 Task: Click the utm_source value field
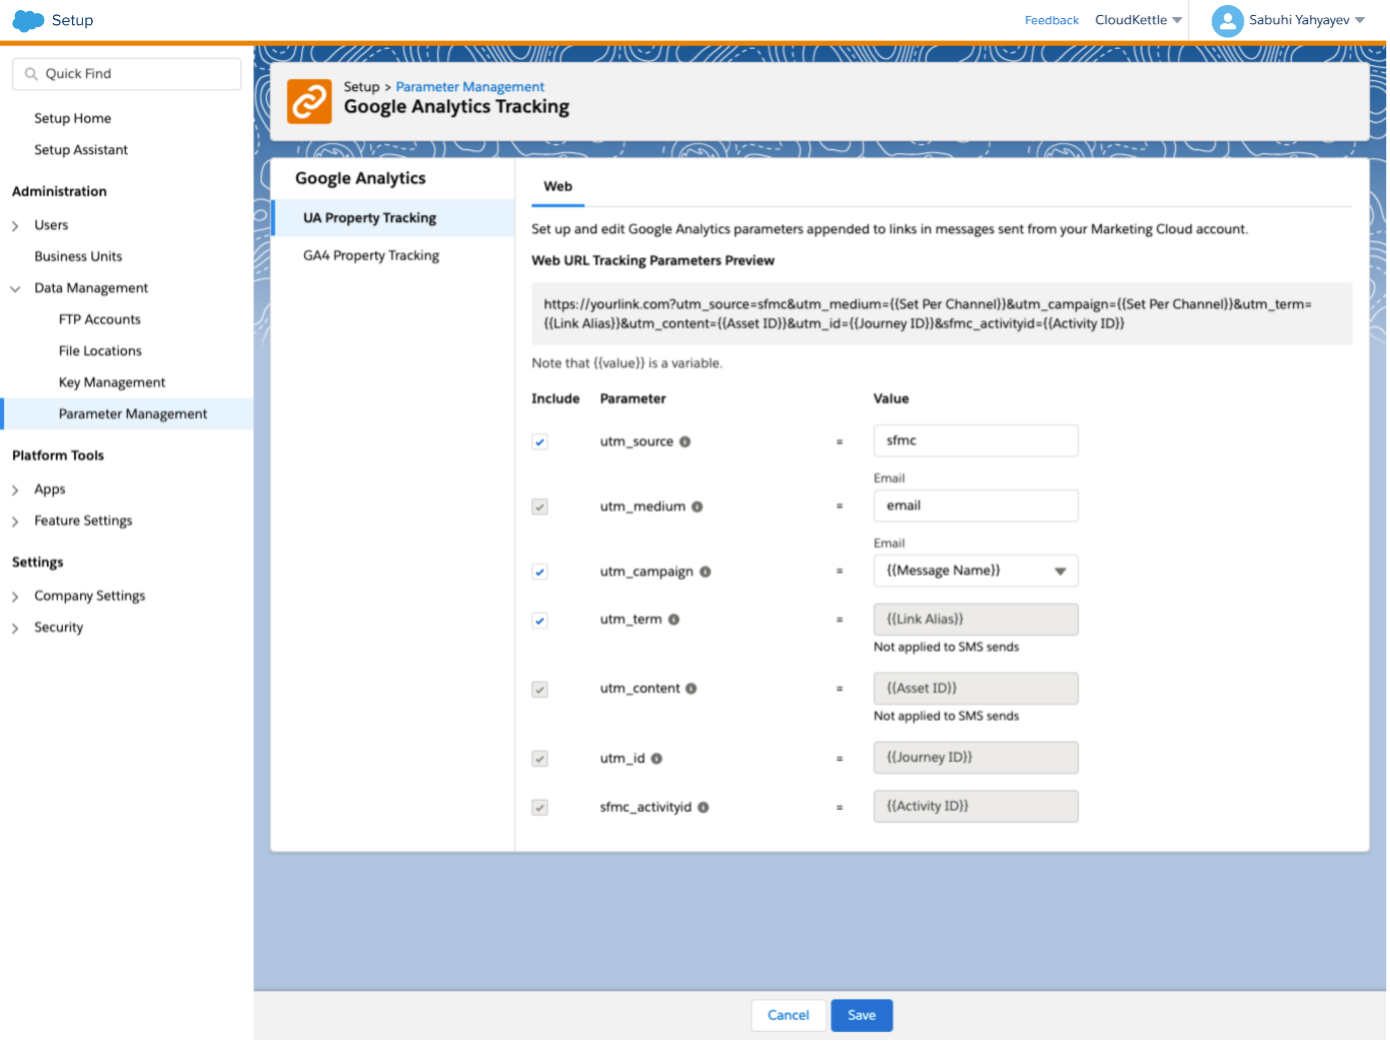976,441
